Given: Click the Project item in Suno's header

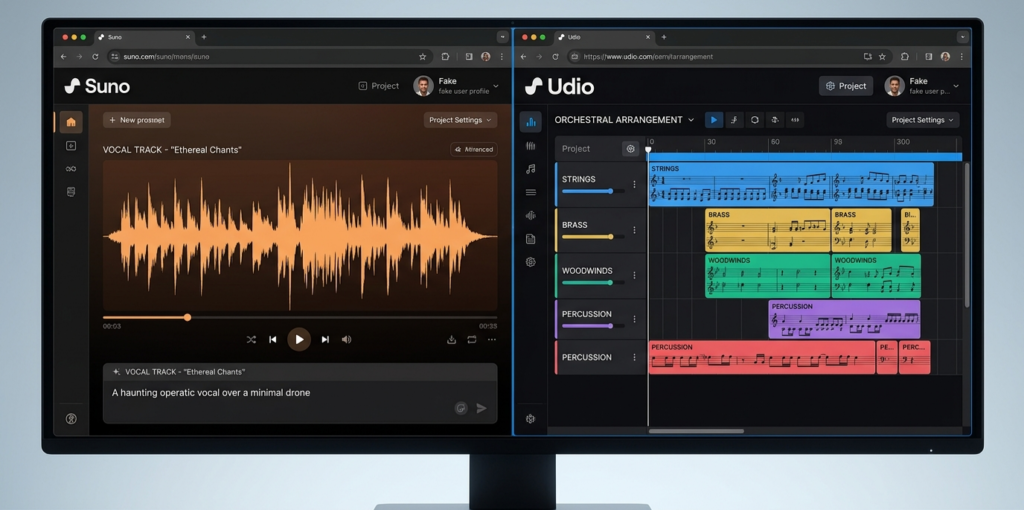Looking at the screenshot, I should click(x=379, y=86).
